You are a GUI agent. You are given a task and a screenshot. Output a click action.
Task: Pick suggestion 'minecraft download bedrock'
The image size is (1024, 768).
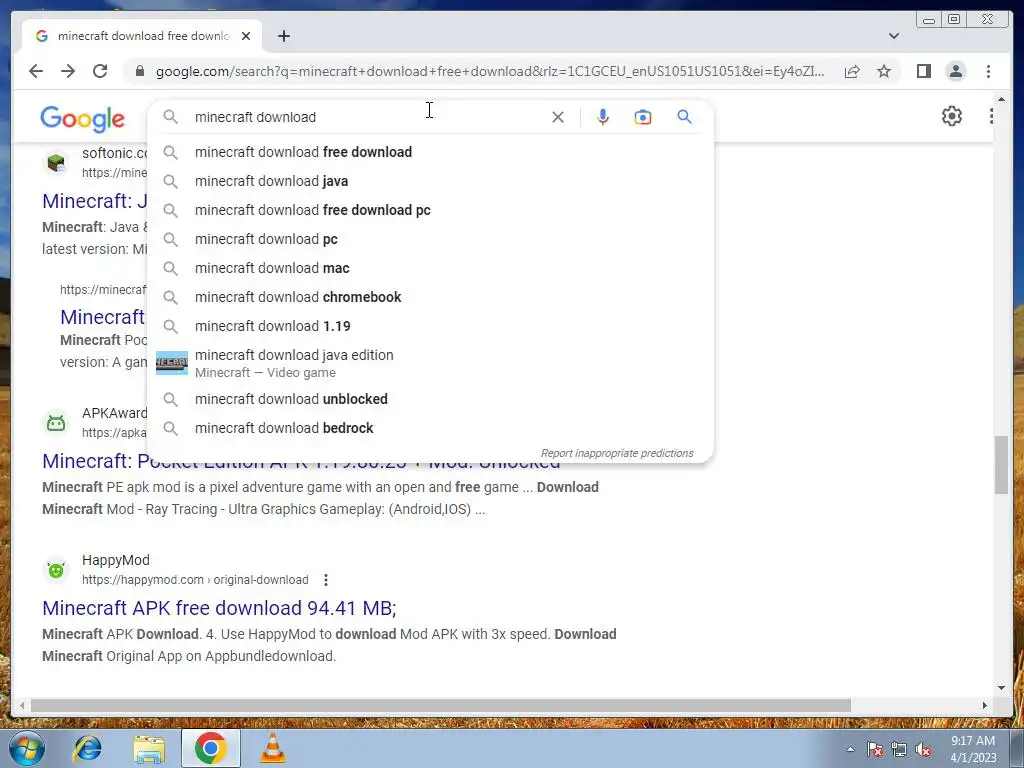pos(430,428)
